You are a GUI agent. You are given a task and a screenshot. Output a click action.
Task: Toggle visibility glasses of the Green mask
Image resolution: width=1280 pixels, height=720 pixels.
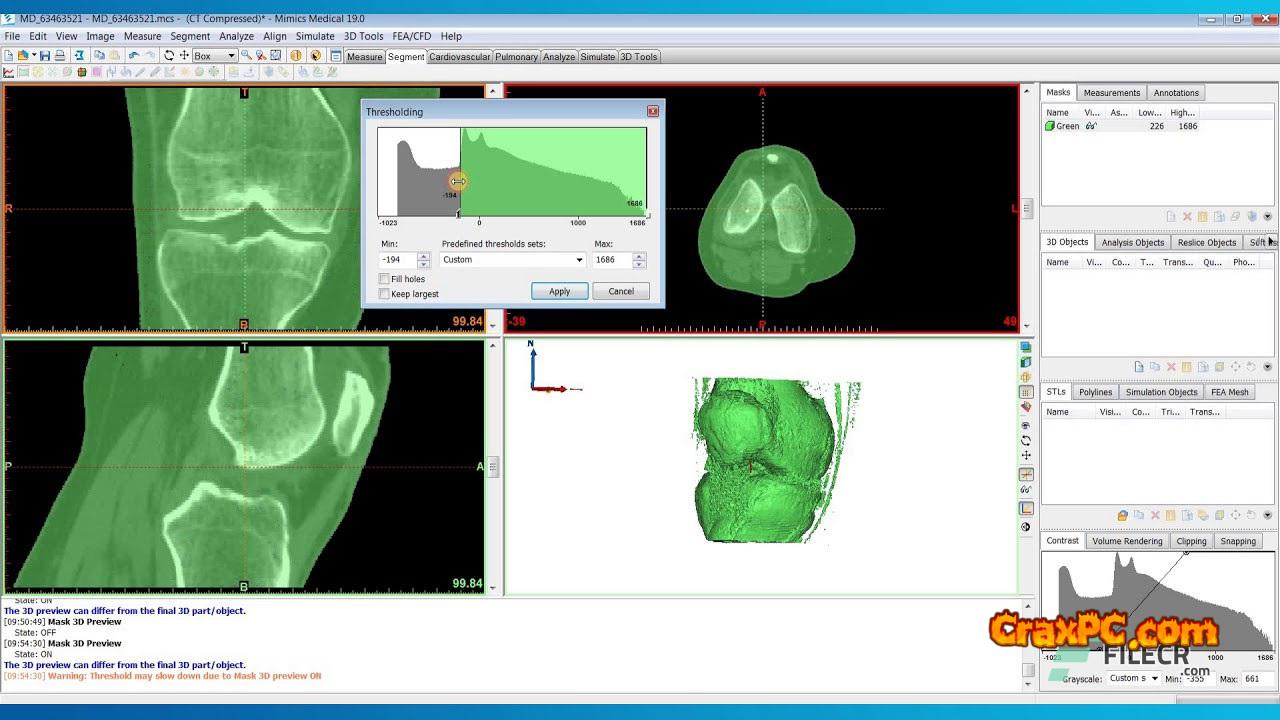pos(1091,126)
